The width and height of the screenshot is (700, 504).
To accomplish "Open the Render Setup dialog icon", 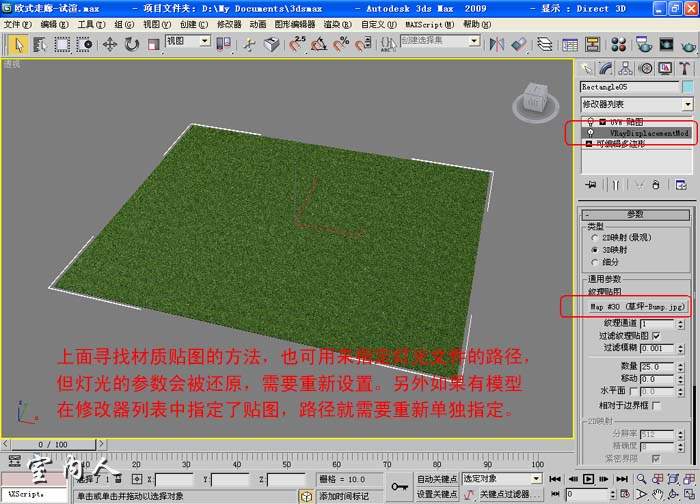I will (643, 44).
